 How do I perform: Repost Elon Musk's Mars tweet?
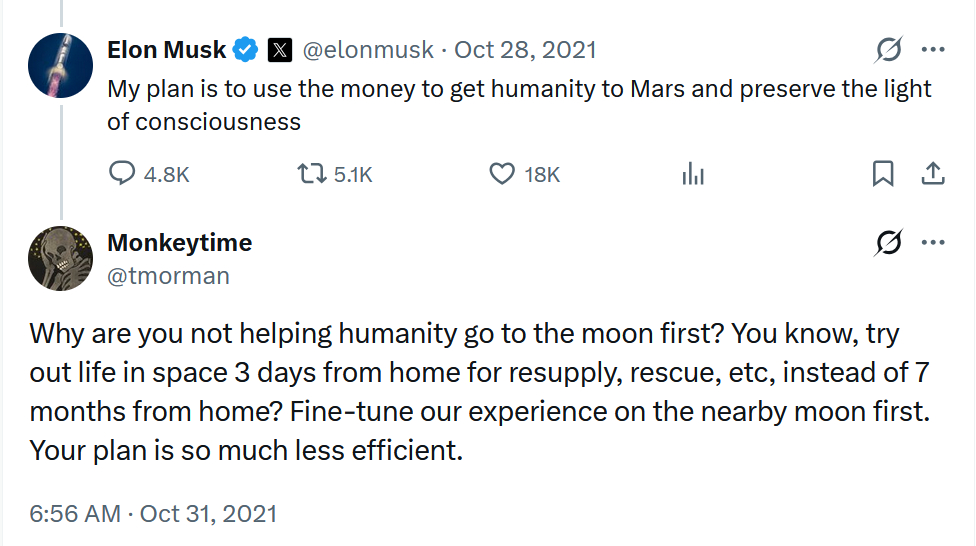coord(314,174)
